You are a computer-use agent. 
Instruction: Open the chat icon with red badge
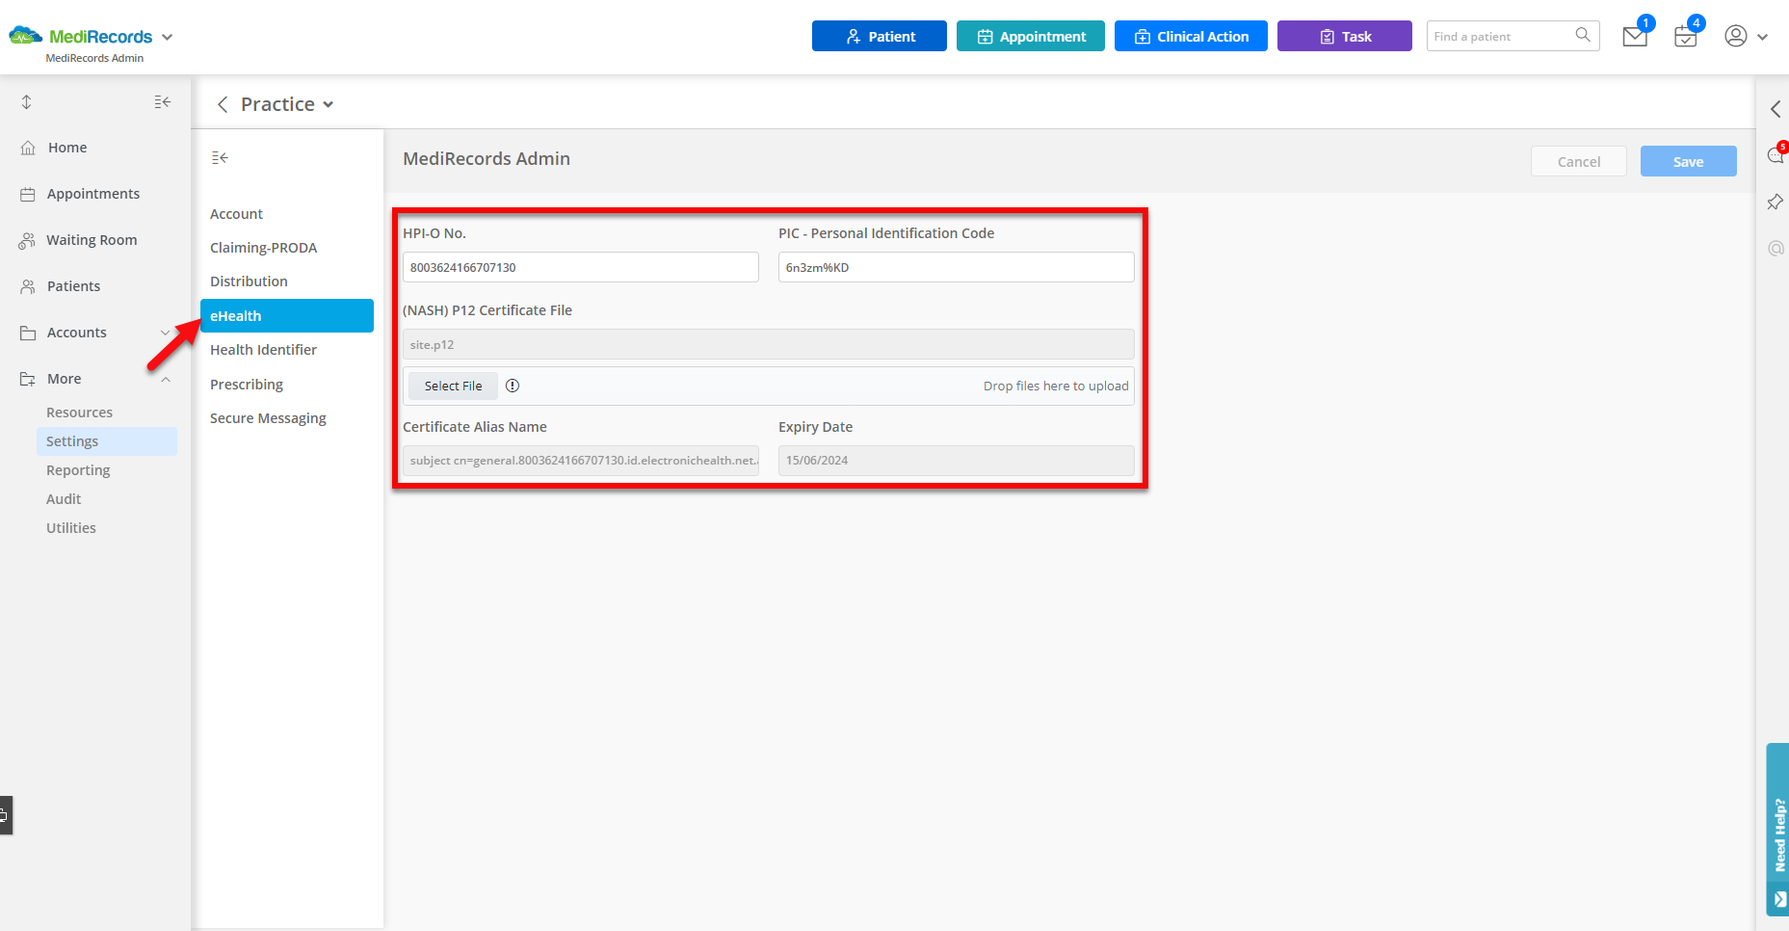[1776, 155]
